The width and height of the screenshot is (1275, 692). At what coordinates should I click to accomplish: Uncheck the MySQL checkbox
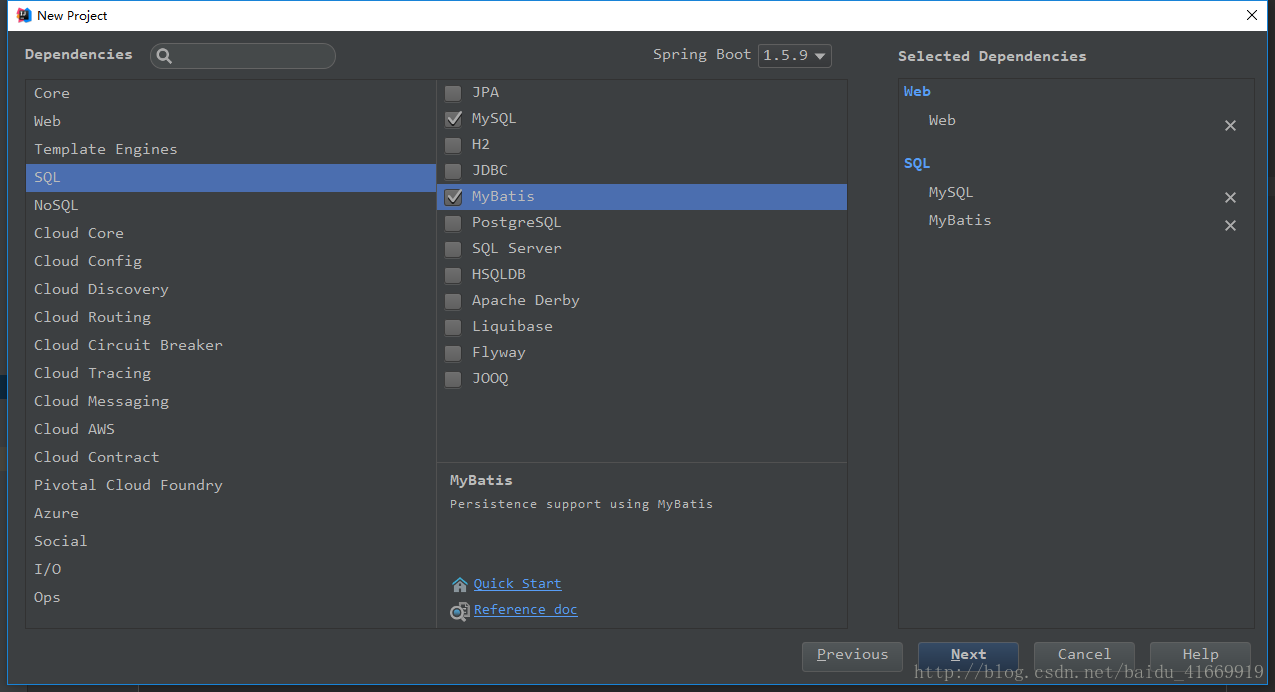point(453,119)
